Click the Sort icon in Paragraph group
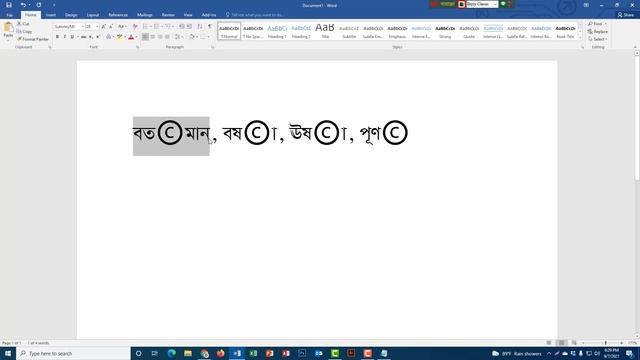The width and height of the screenshot is (640, 360). click(200, 27)
